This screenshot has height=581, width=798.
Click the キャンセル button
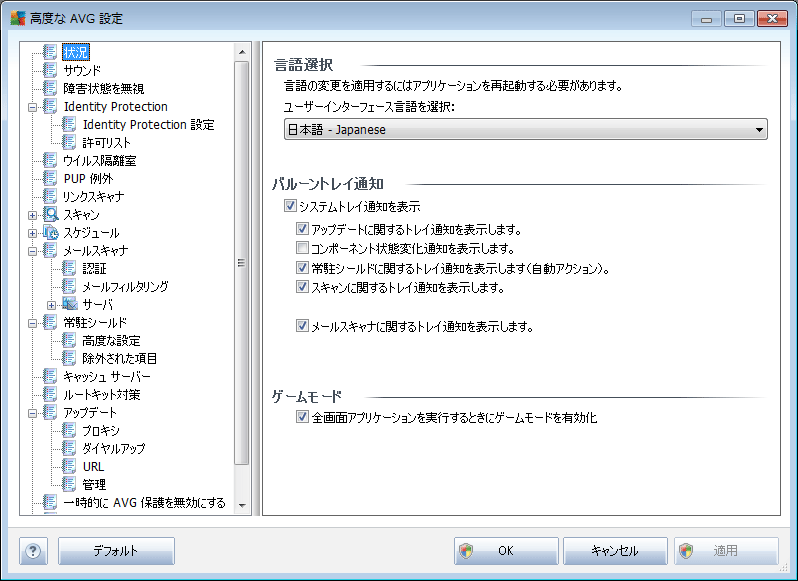pyautogui.click(x=615, y=551)
